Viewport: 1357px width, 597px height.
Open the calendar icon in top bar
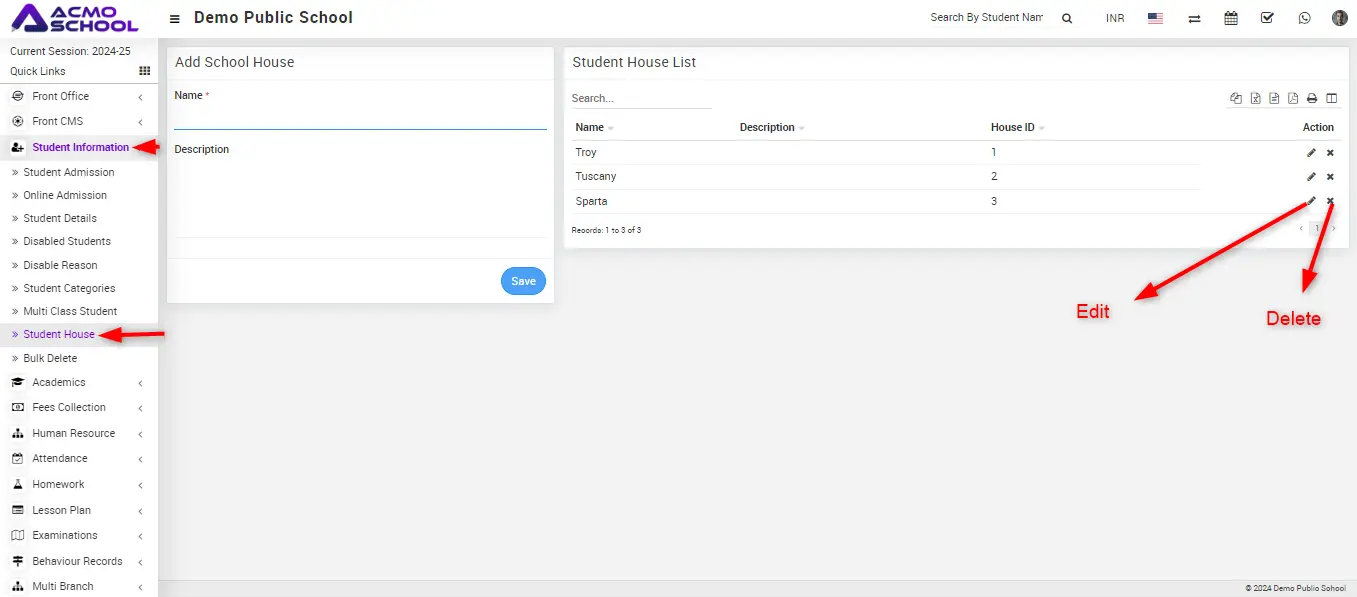click(1231, 18)
